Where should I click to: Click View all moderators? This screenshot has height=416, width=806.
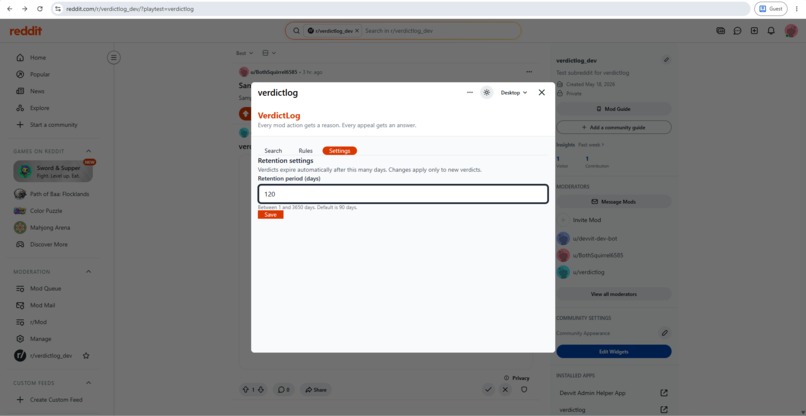pyautogui.click(x=614, y=294)
